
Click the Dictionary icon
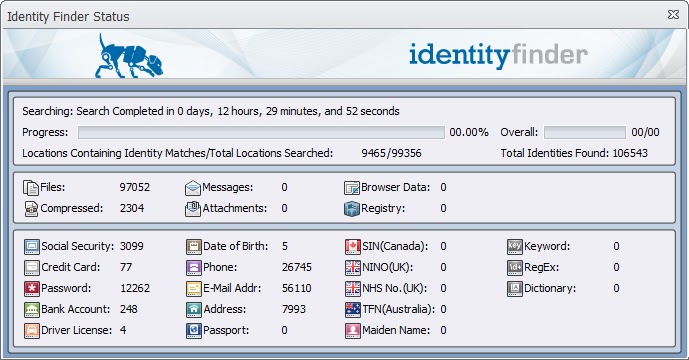point(515,288)
